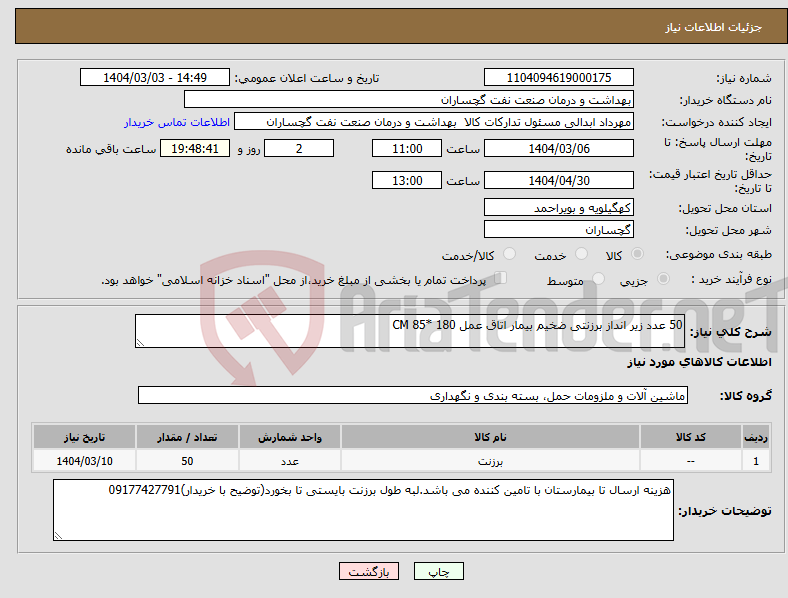
Task: Click the description text area resize handle
Action: coord(140,343)
